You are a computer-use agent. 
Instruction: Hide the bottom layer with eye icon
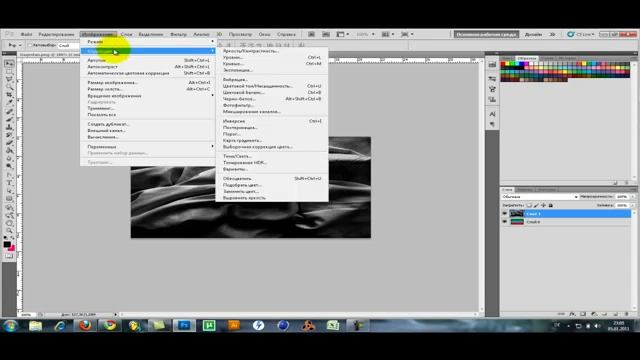tap(504, 222)
